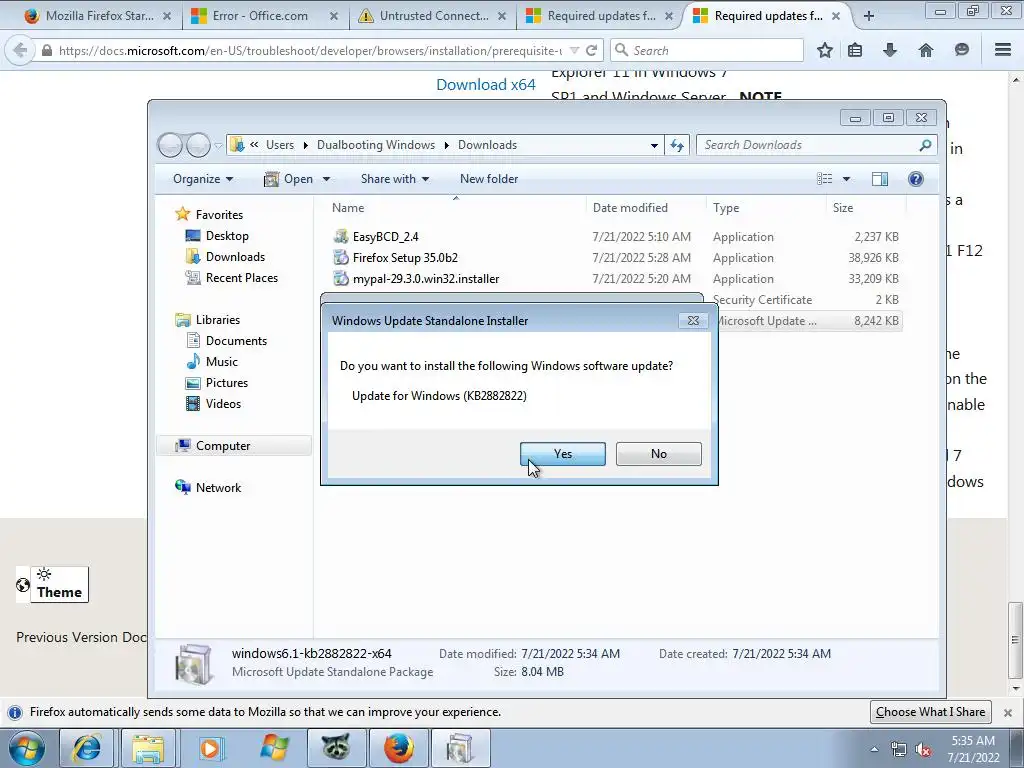
Task: Switch to Error - Office.com tab
Action: [260, 16]
